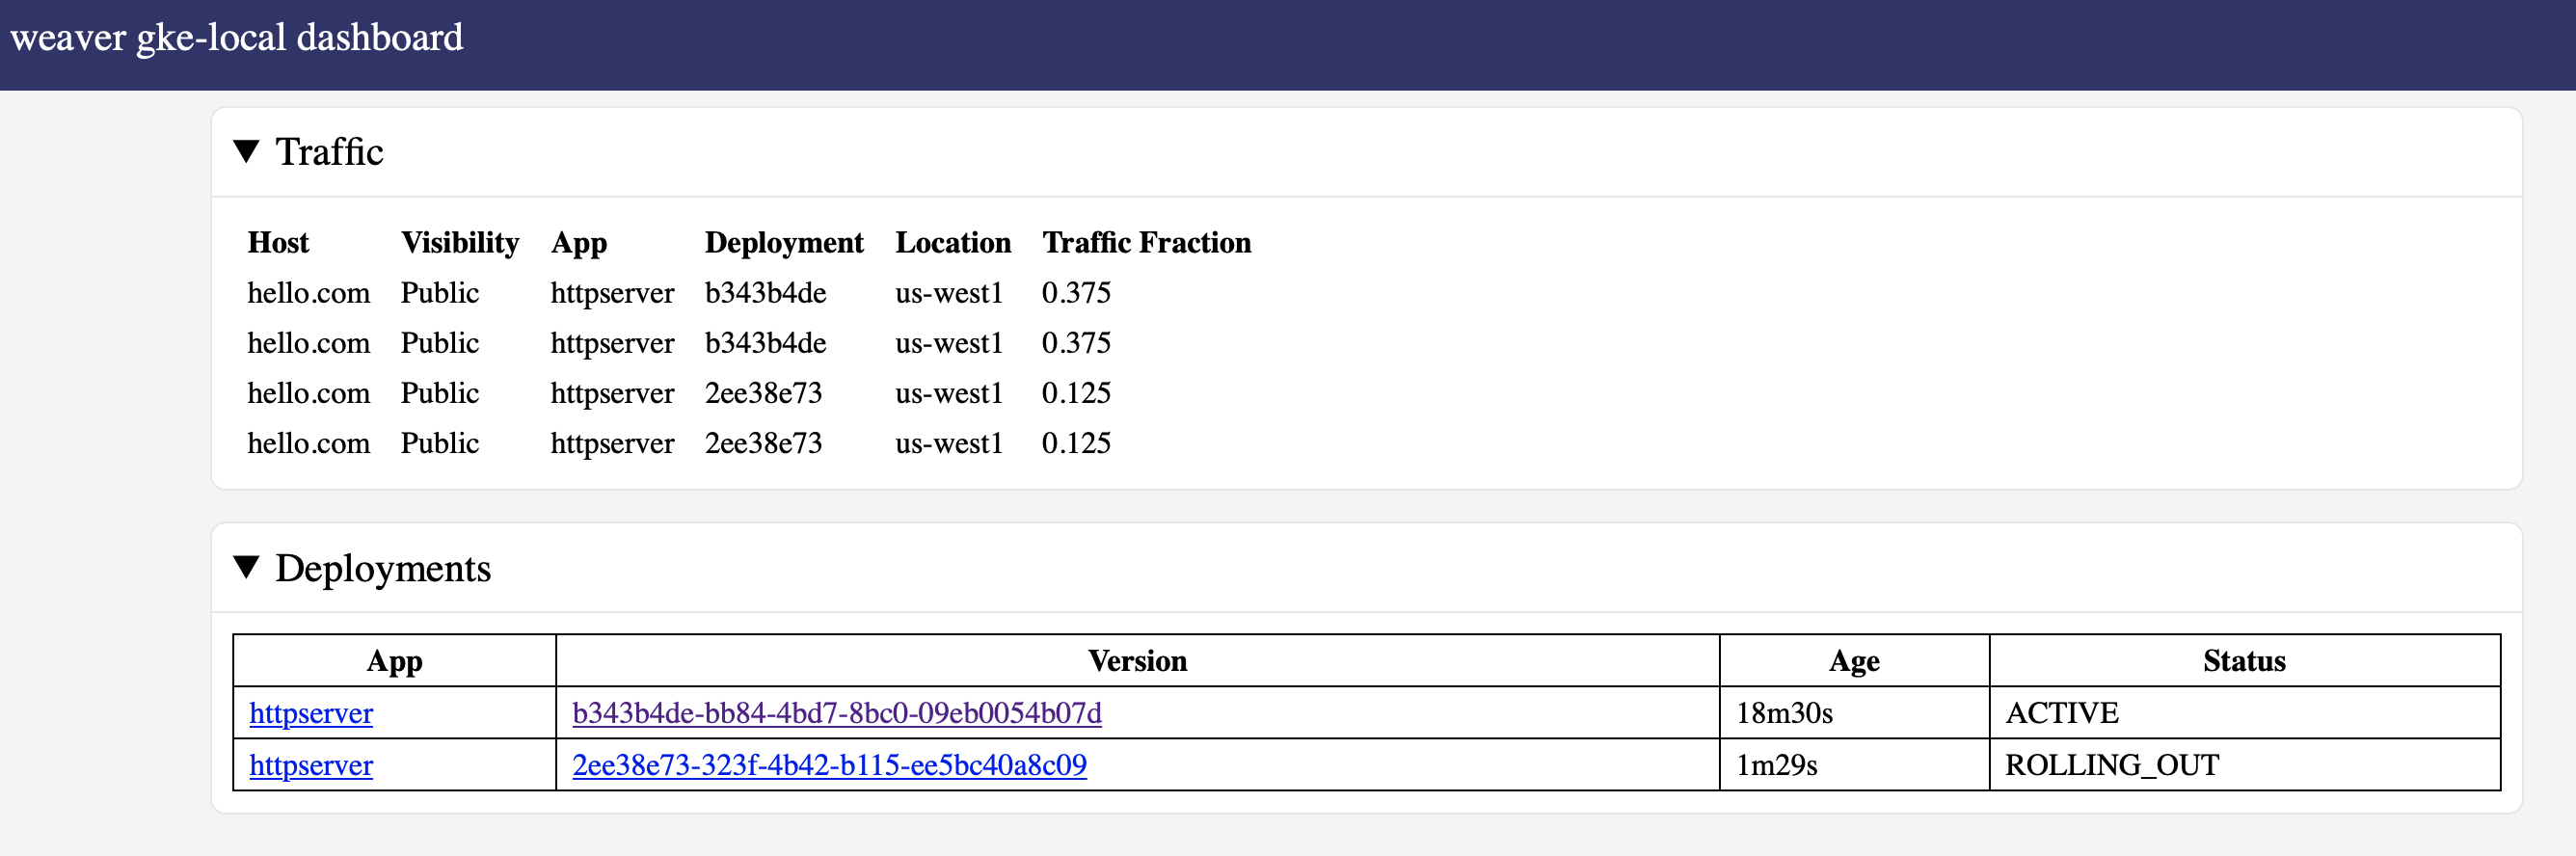
Task: Select the ROLLING_OUT status cell
Action: click(2244, 765)
